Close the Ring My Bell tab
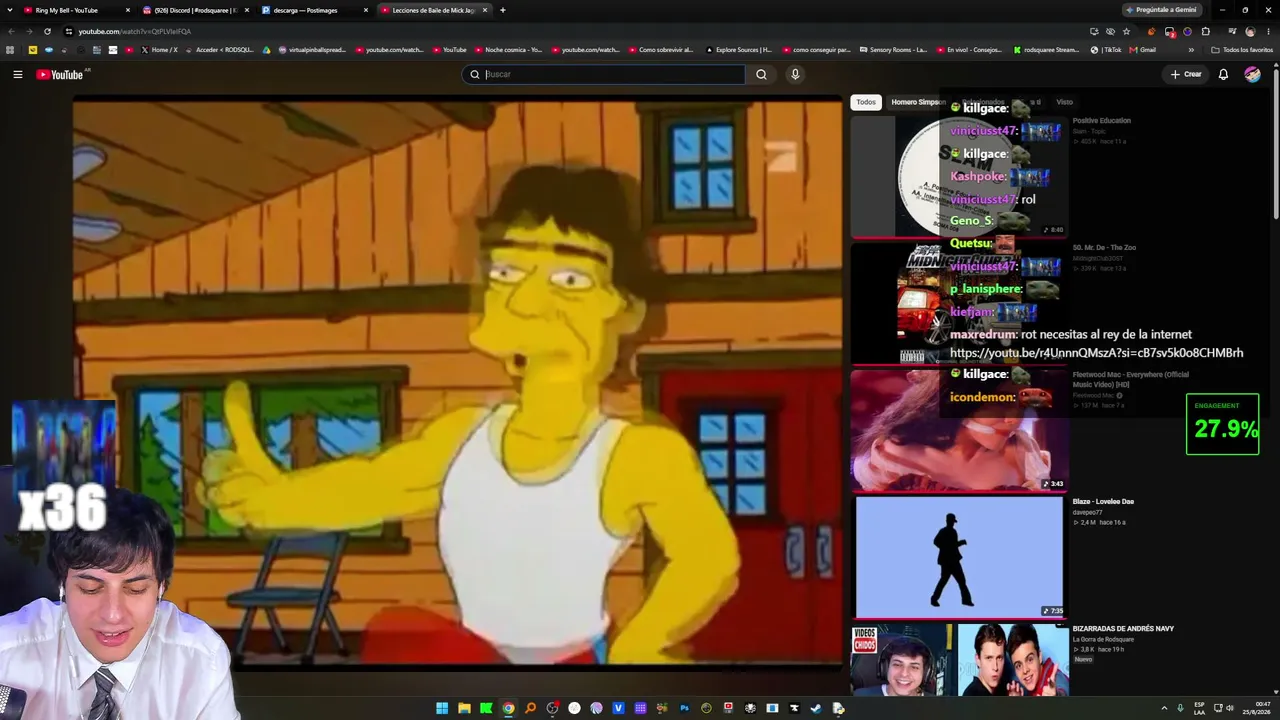Image resolution: width=1280 pixels, height=720 pixels. pos(128,10)
